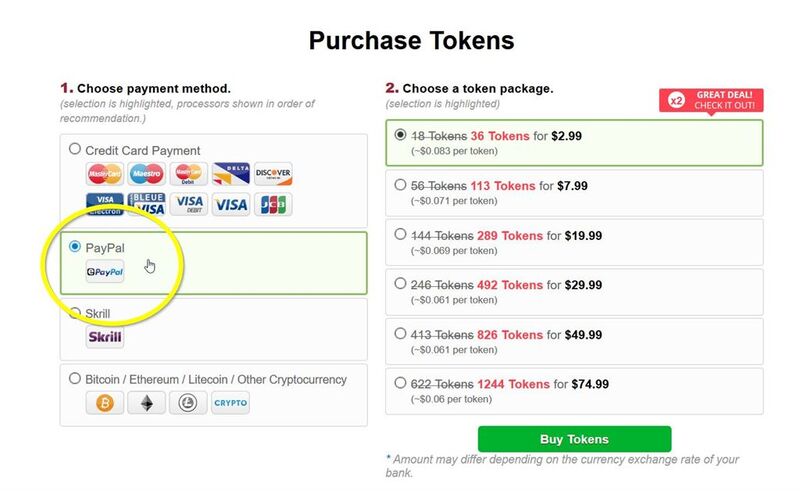Image resolution: width=800 pixels, height=491 pixels.
Task: Click the orange Bitcoin icon
Action: click(x=105, y=403)
